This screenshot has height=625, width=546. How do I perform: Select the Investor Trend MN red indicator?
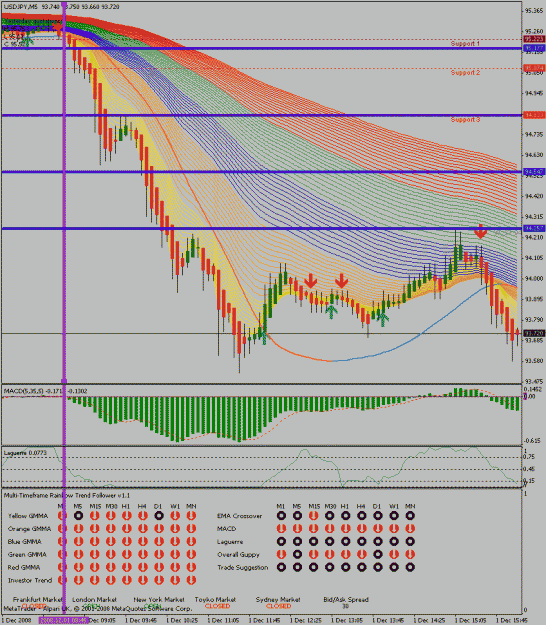coord(191,580)
